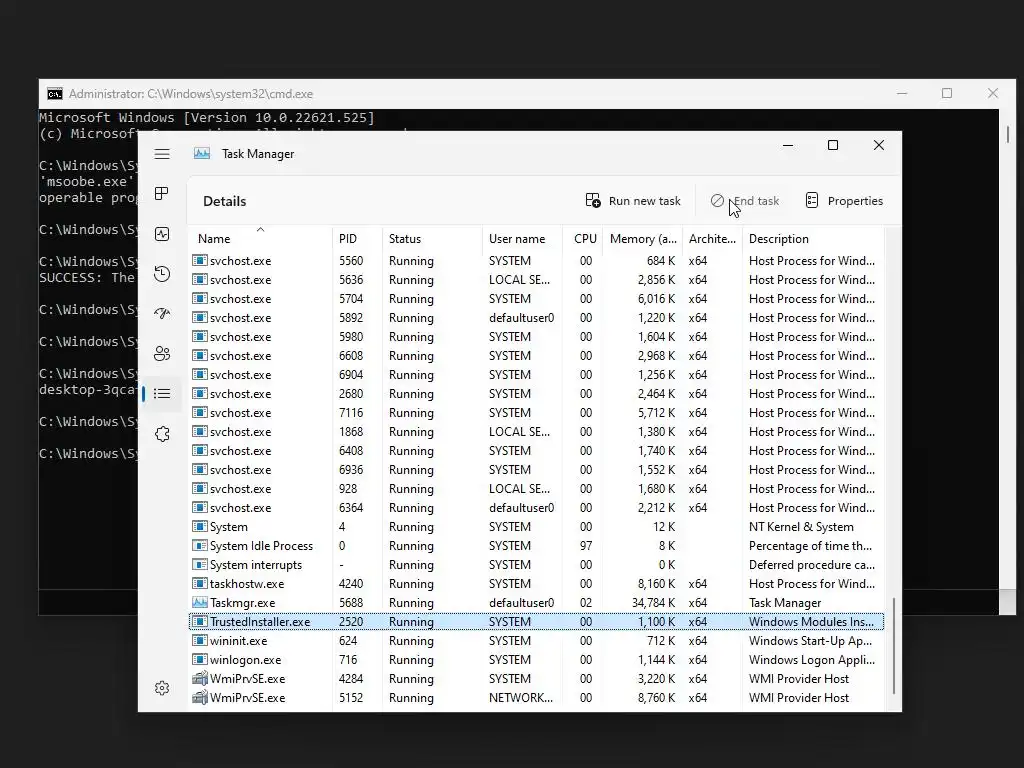Click the Windows Start-Up Ap... description
Screen dimensions: 1024x768
[x=810, y=641]
